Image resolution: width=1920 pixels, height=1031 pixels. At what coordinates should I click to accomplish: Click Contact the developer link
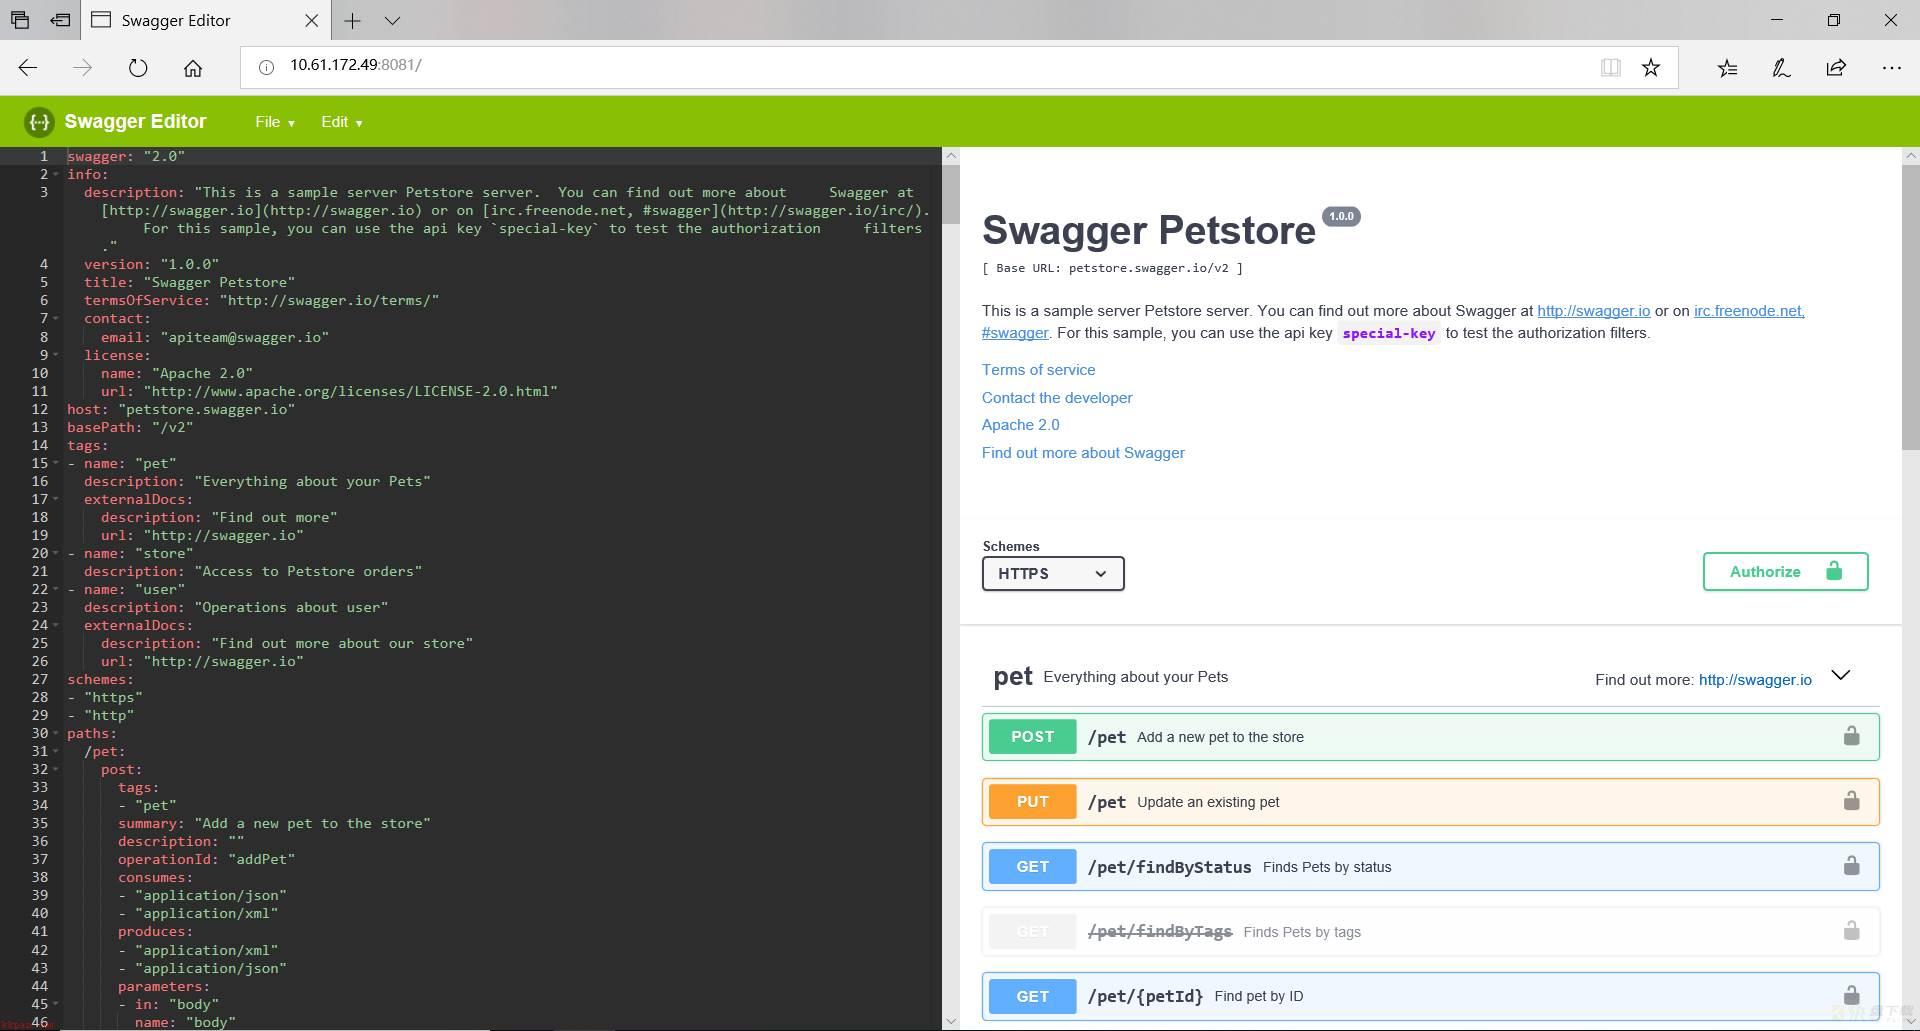click(1057, 398)
